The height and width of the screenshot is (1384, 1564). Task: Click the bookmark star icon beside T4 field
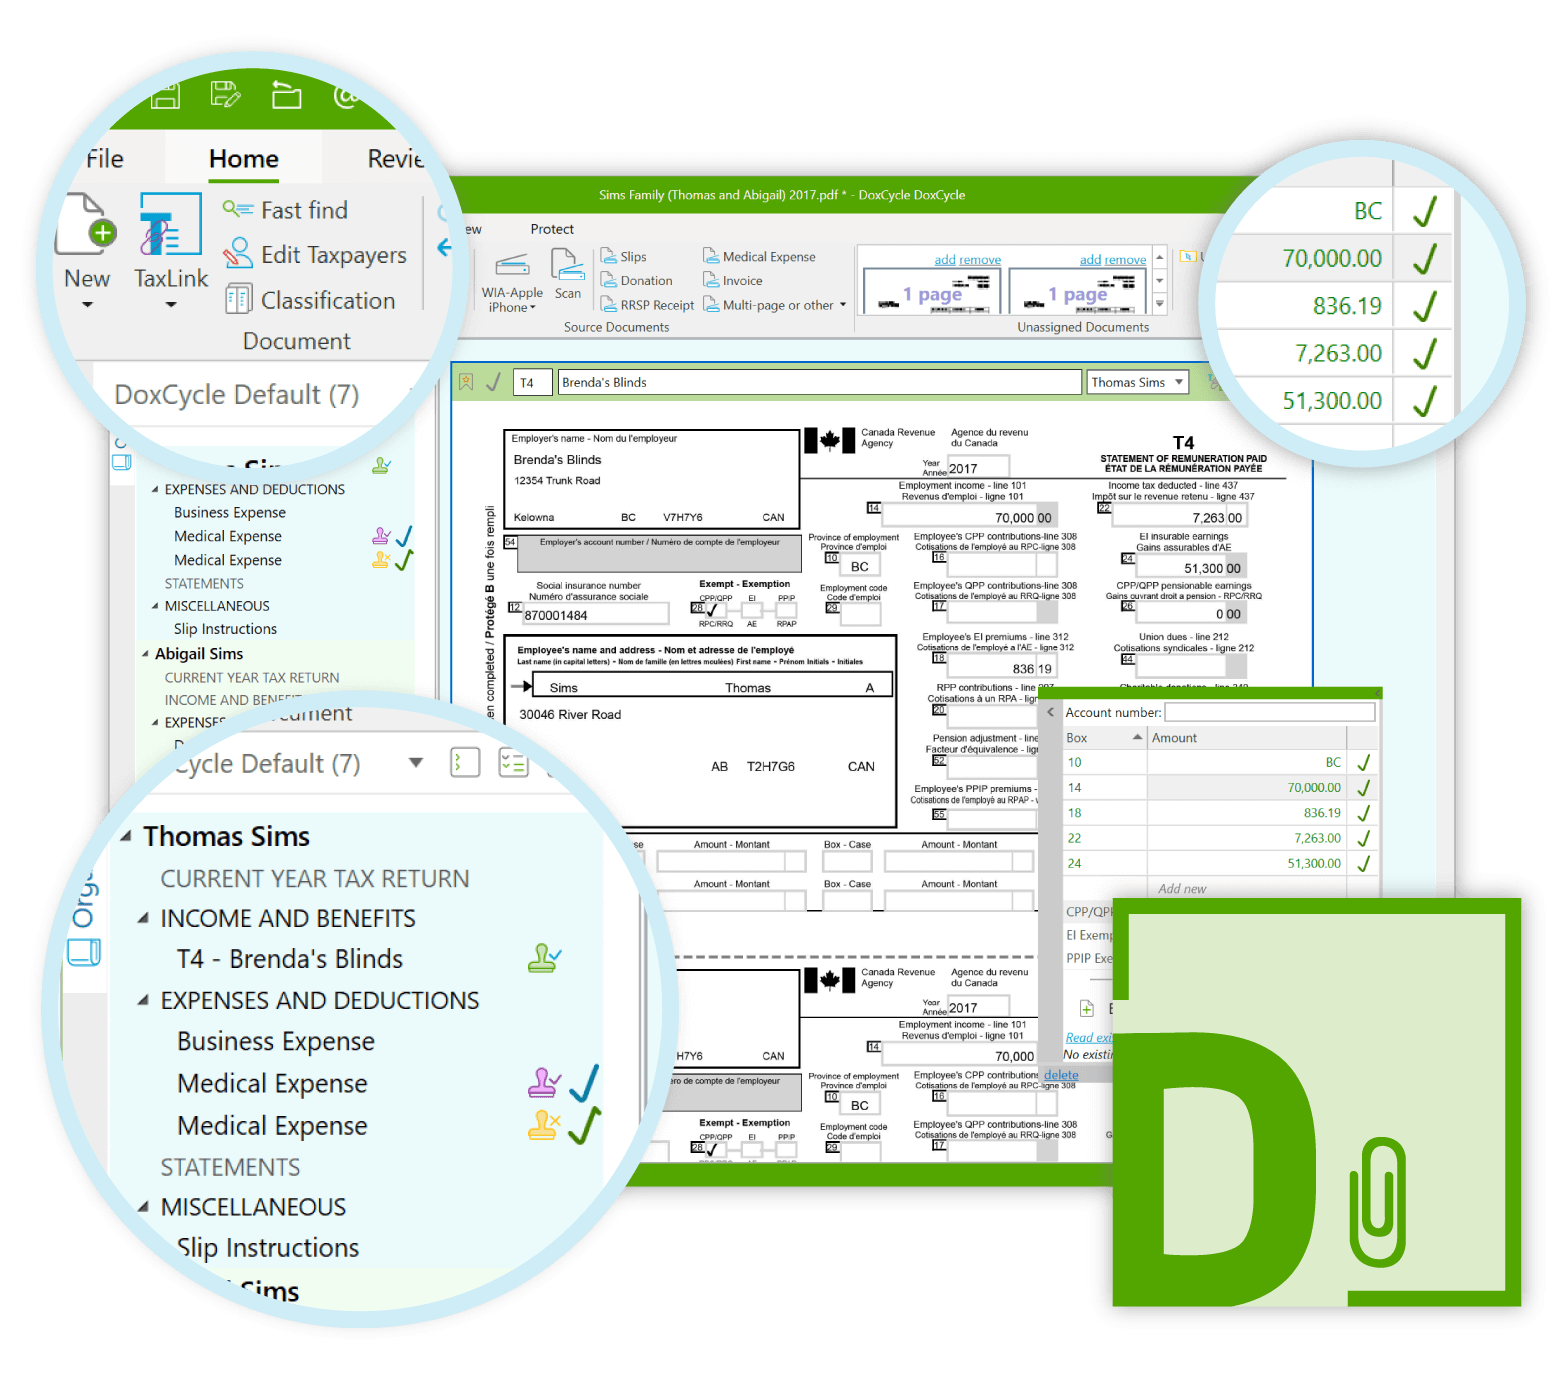[x=466, y=382]
